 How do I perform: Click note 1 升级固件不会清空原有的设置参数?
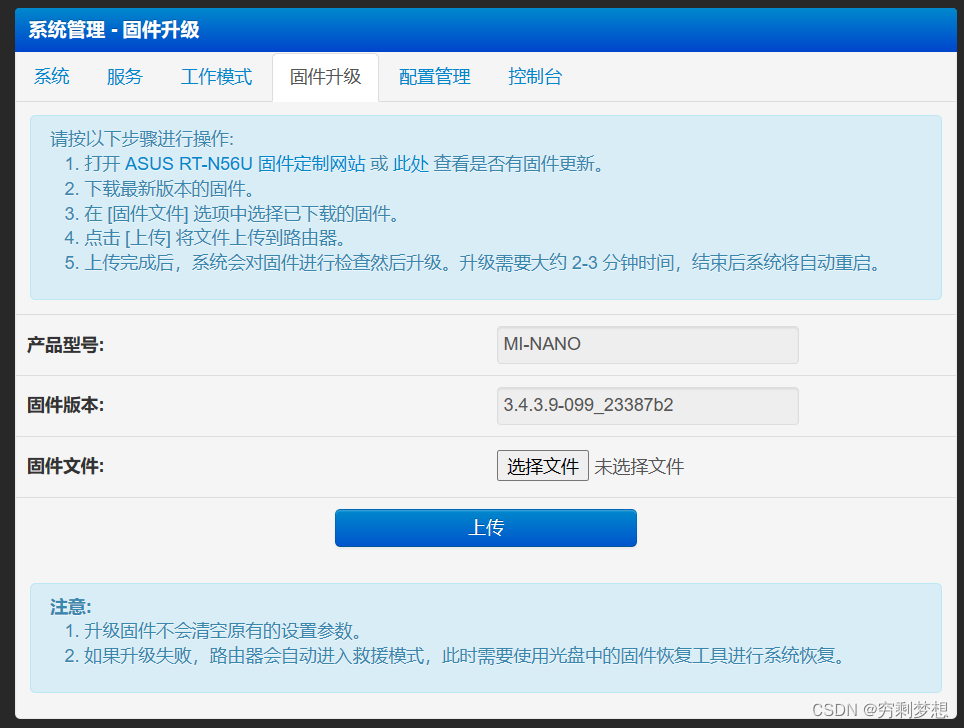click(213, 631)
